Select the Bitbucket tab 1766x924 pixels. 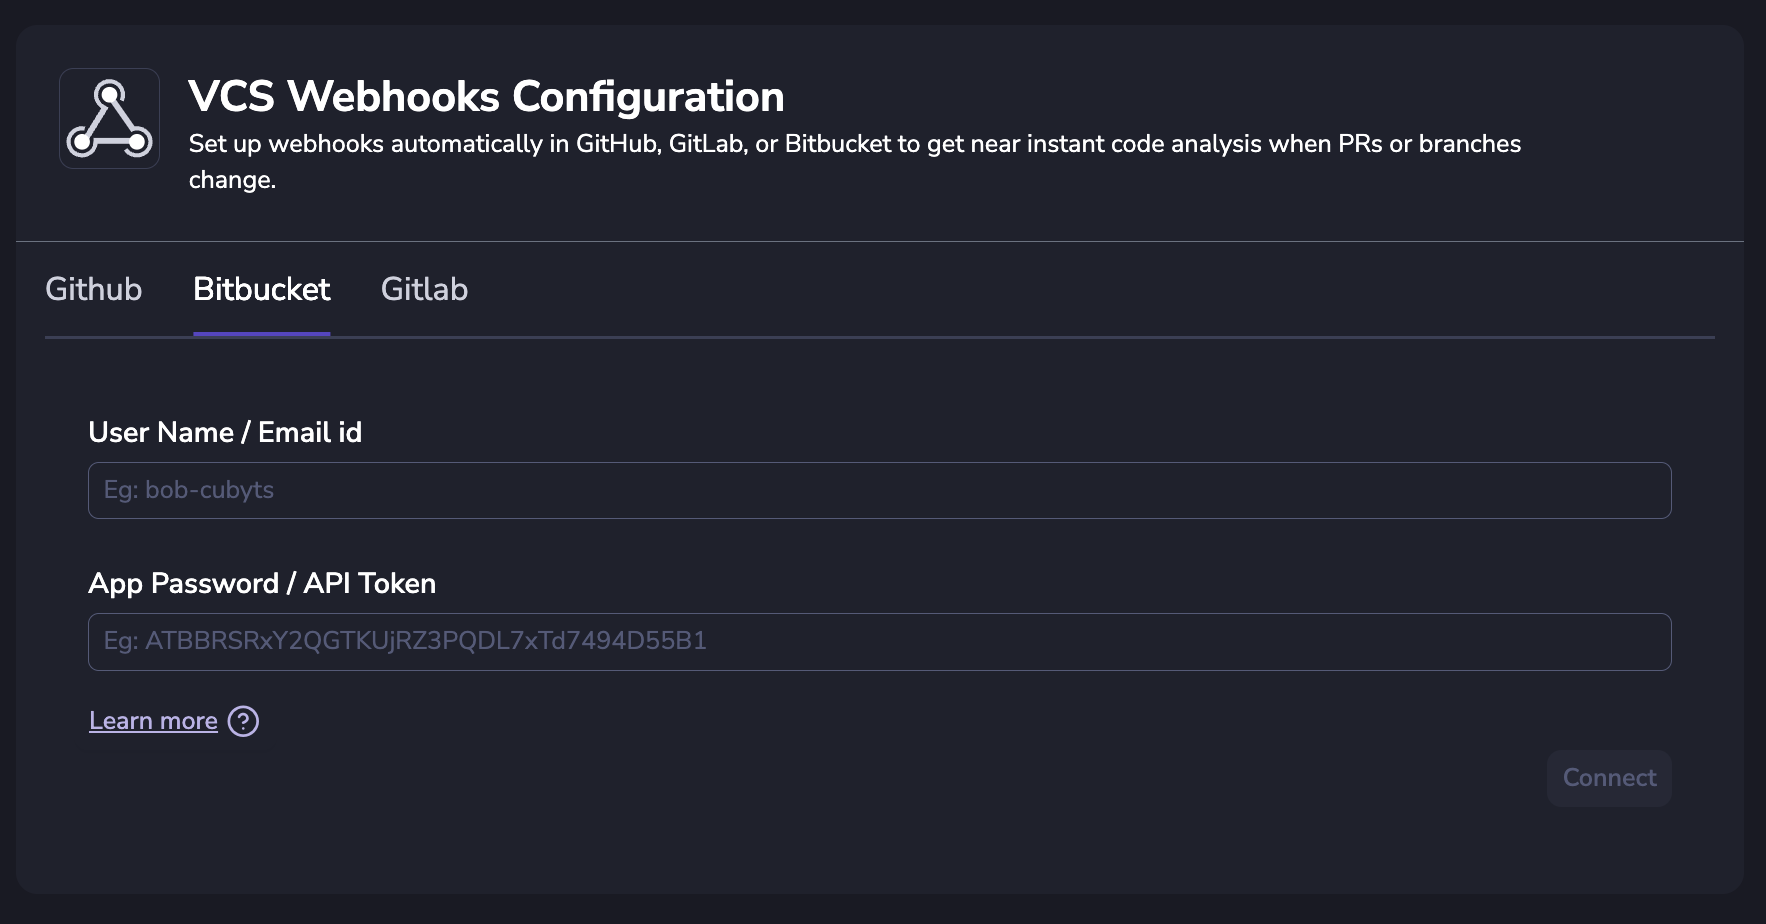(261, 289)
